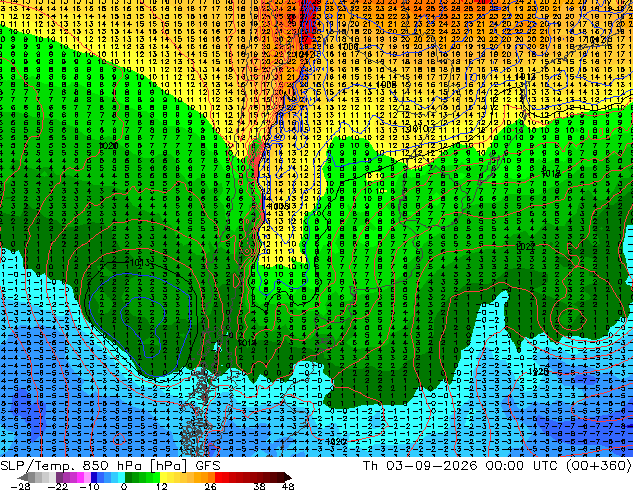The height and width of the screenshot is (490, 634).
Task: Click the dark right arrow tip of color bar
Action: [x=288, y=477]
